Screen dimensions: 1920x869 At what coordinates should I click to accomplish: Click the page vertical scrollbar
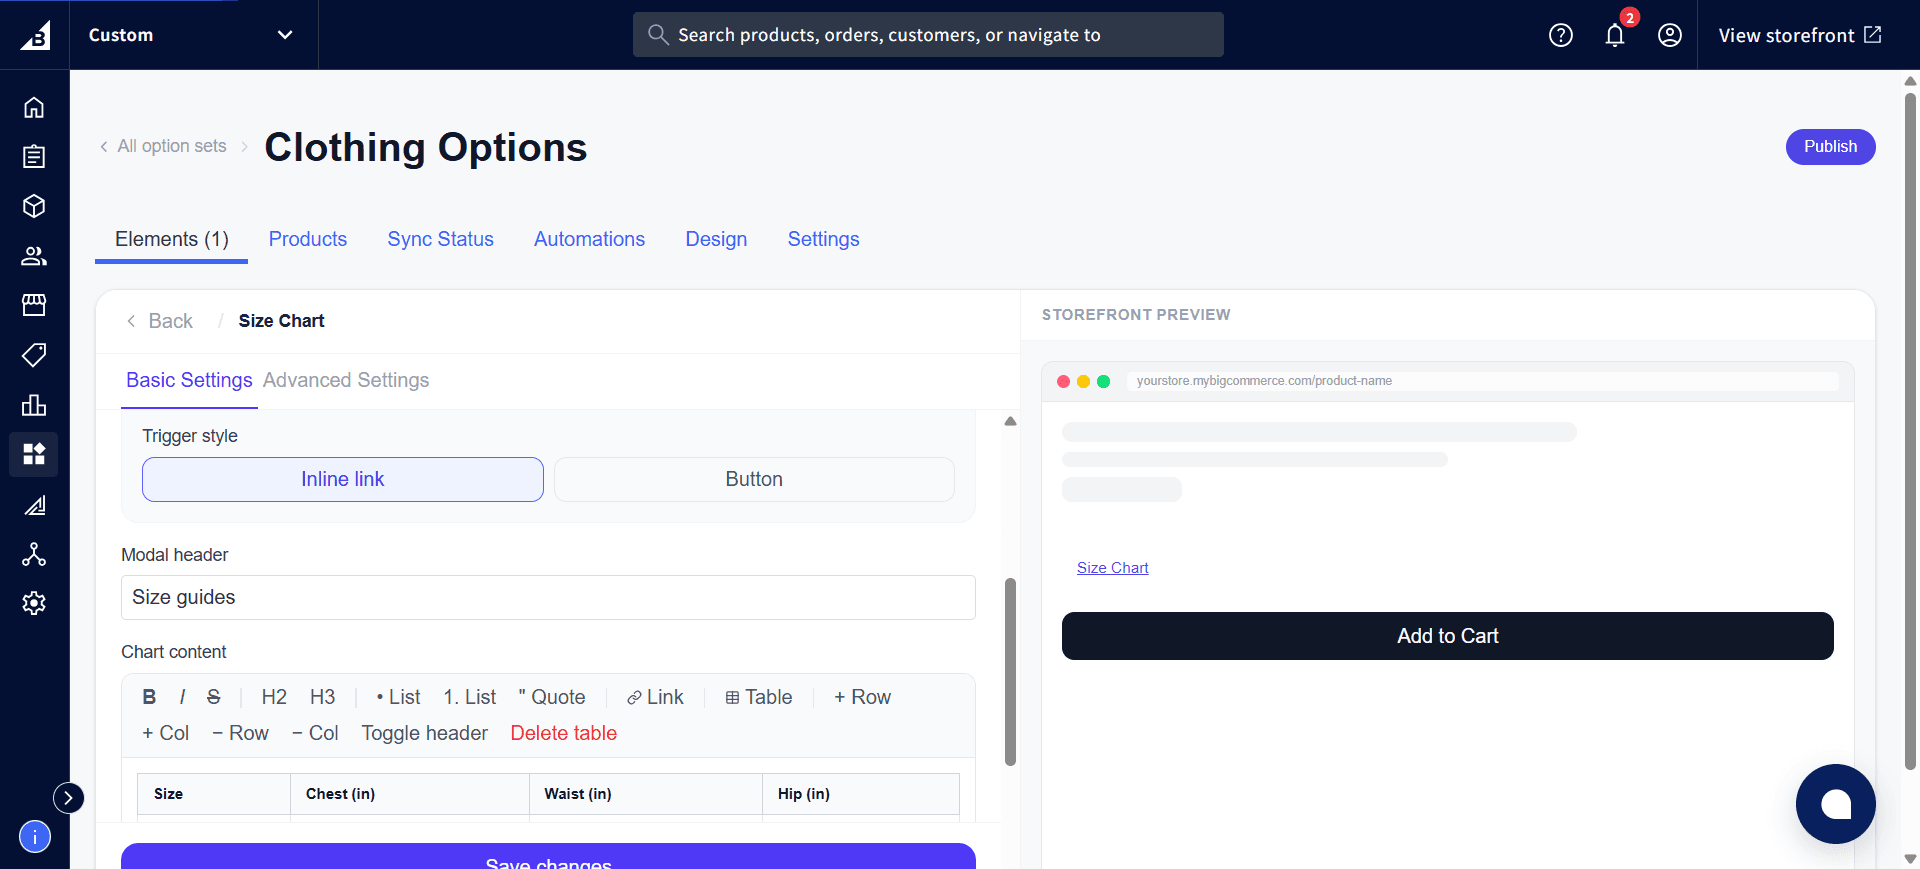(x=1910, y=431)
